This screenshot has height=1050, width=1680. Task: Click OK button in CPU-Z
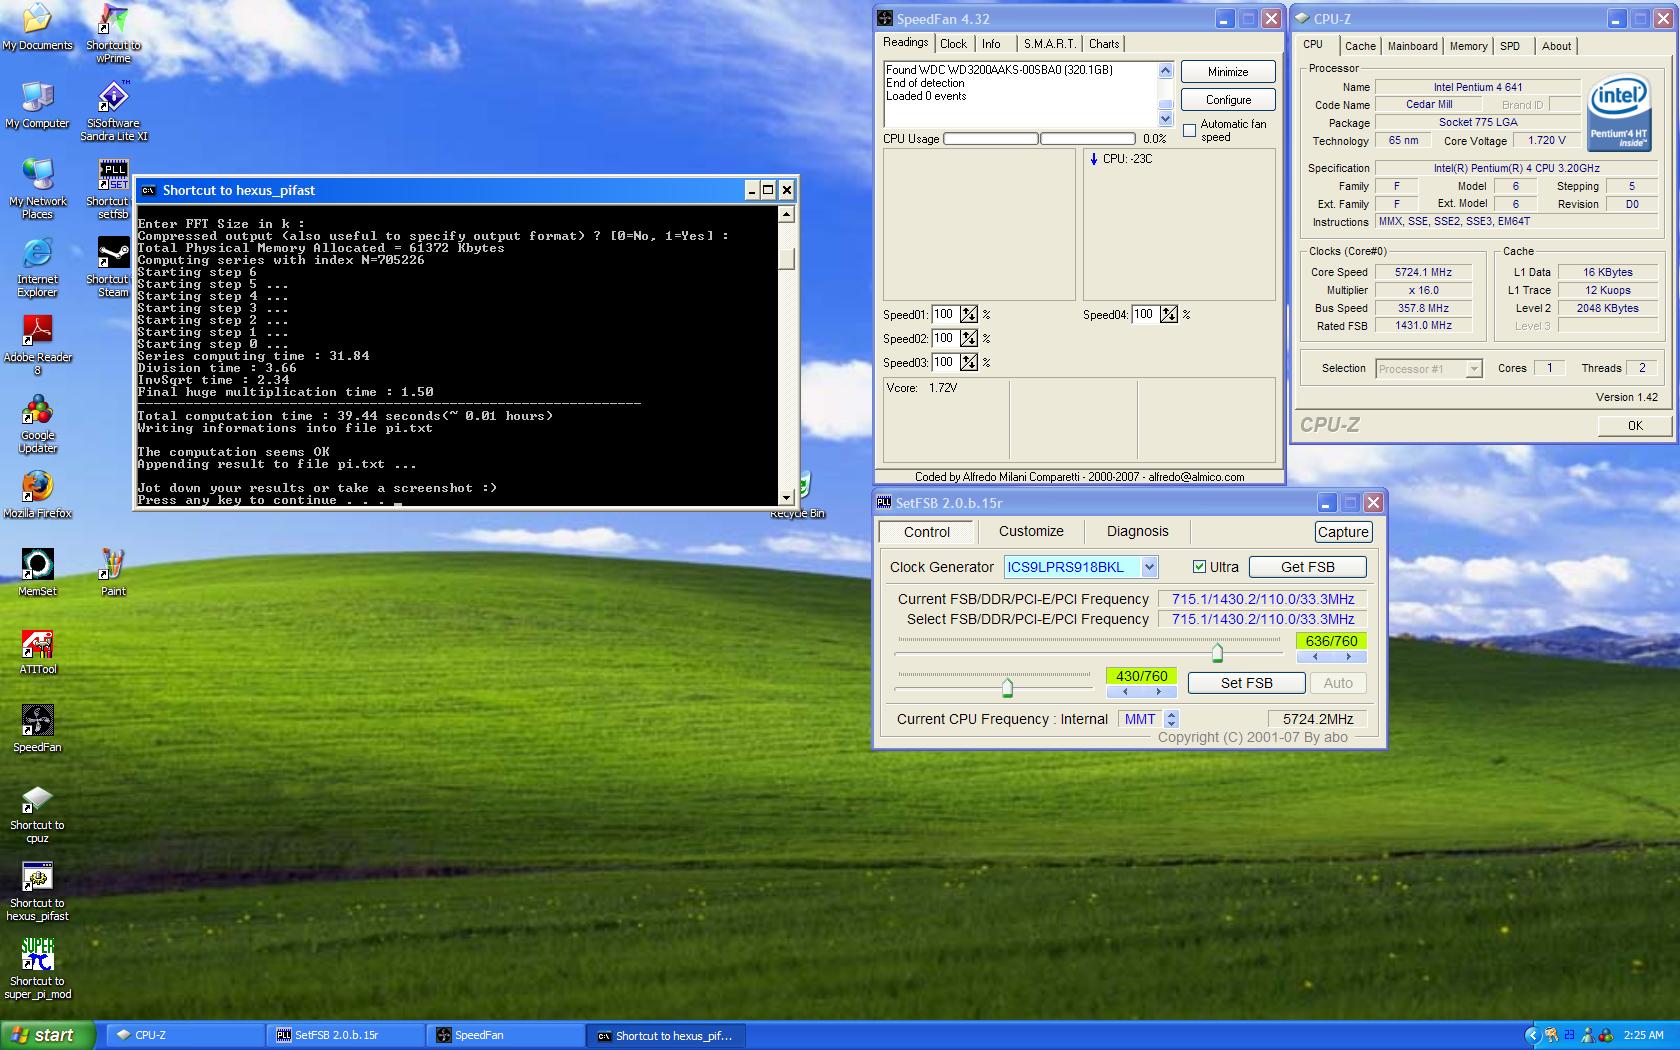coord(1635,425)
